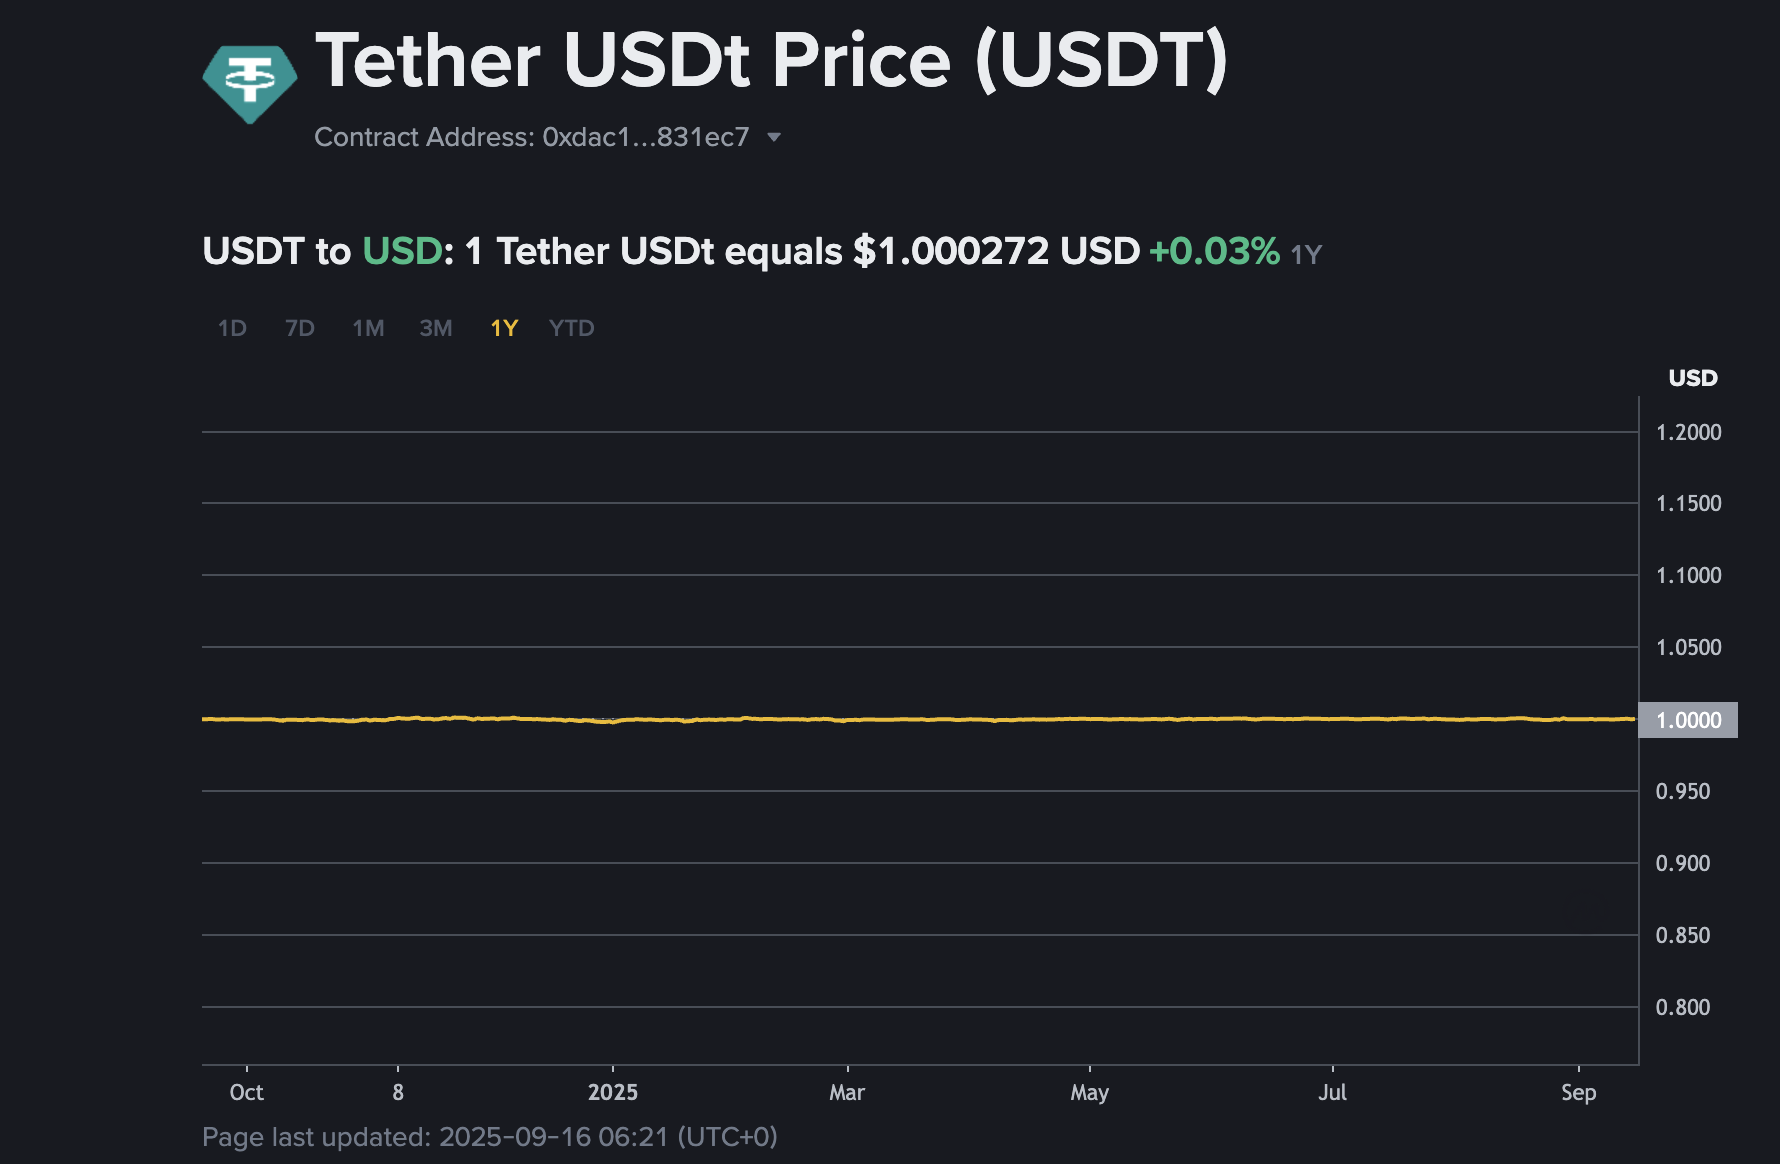1780x1164 pixels.
Task: Click the Sep label on the time axis
Action: [x=1580, y=1092]
